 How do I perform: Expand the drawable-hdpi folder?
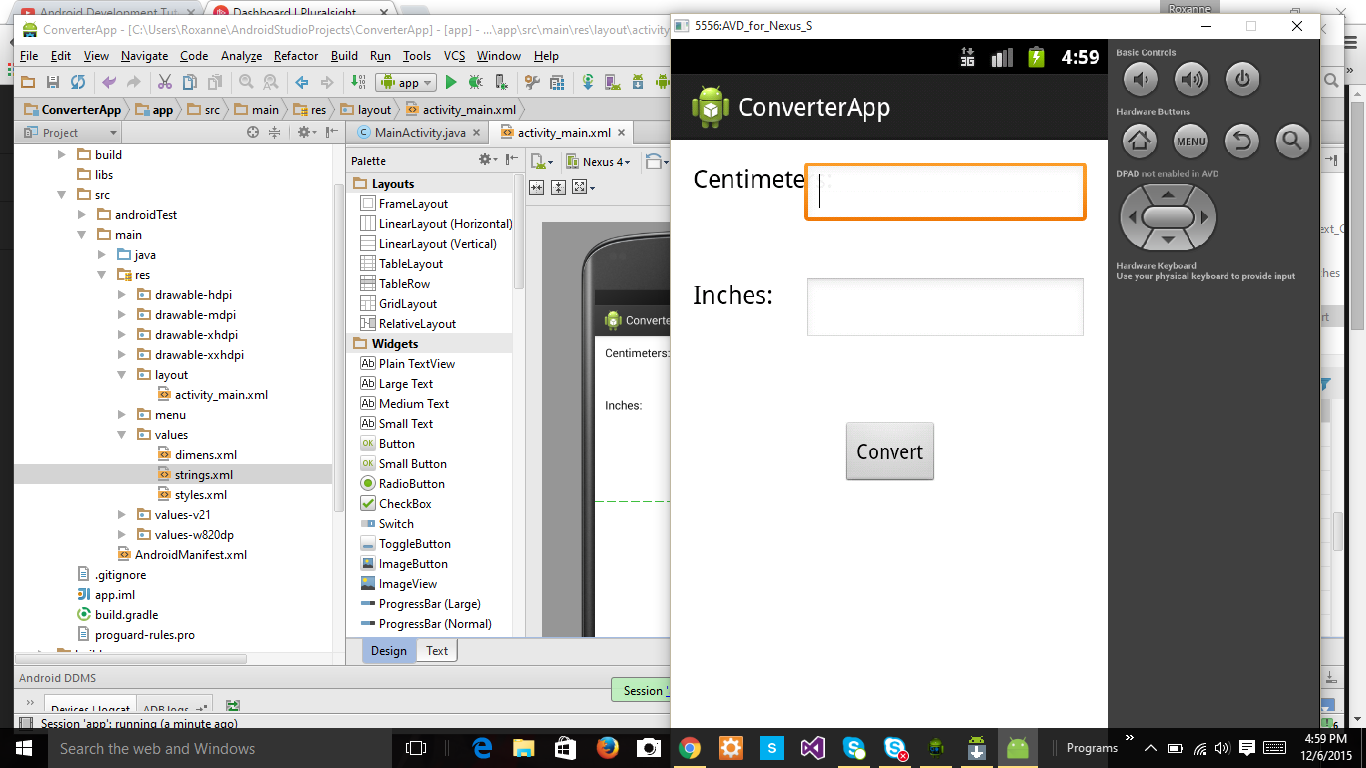point(122,294)
